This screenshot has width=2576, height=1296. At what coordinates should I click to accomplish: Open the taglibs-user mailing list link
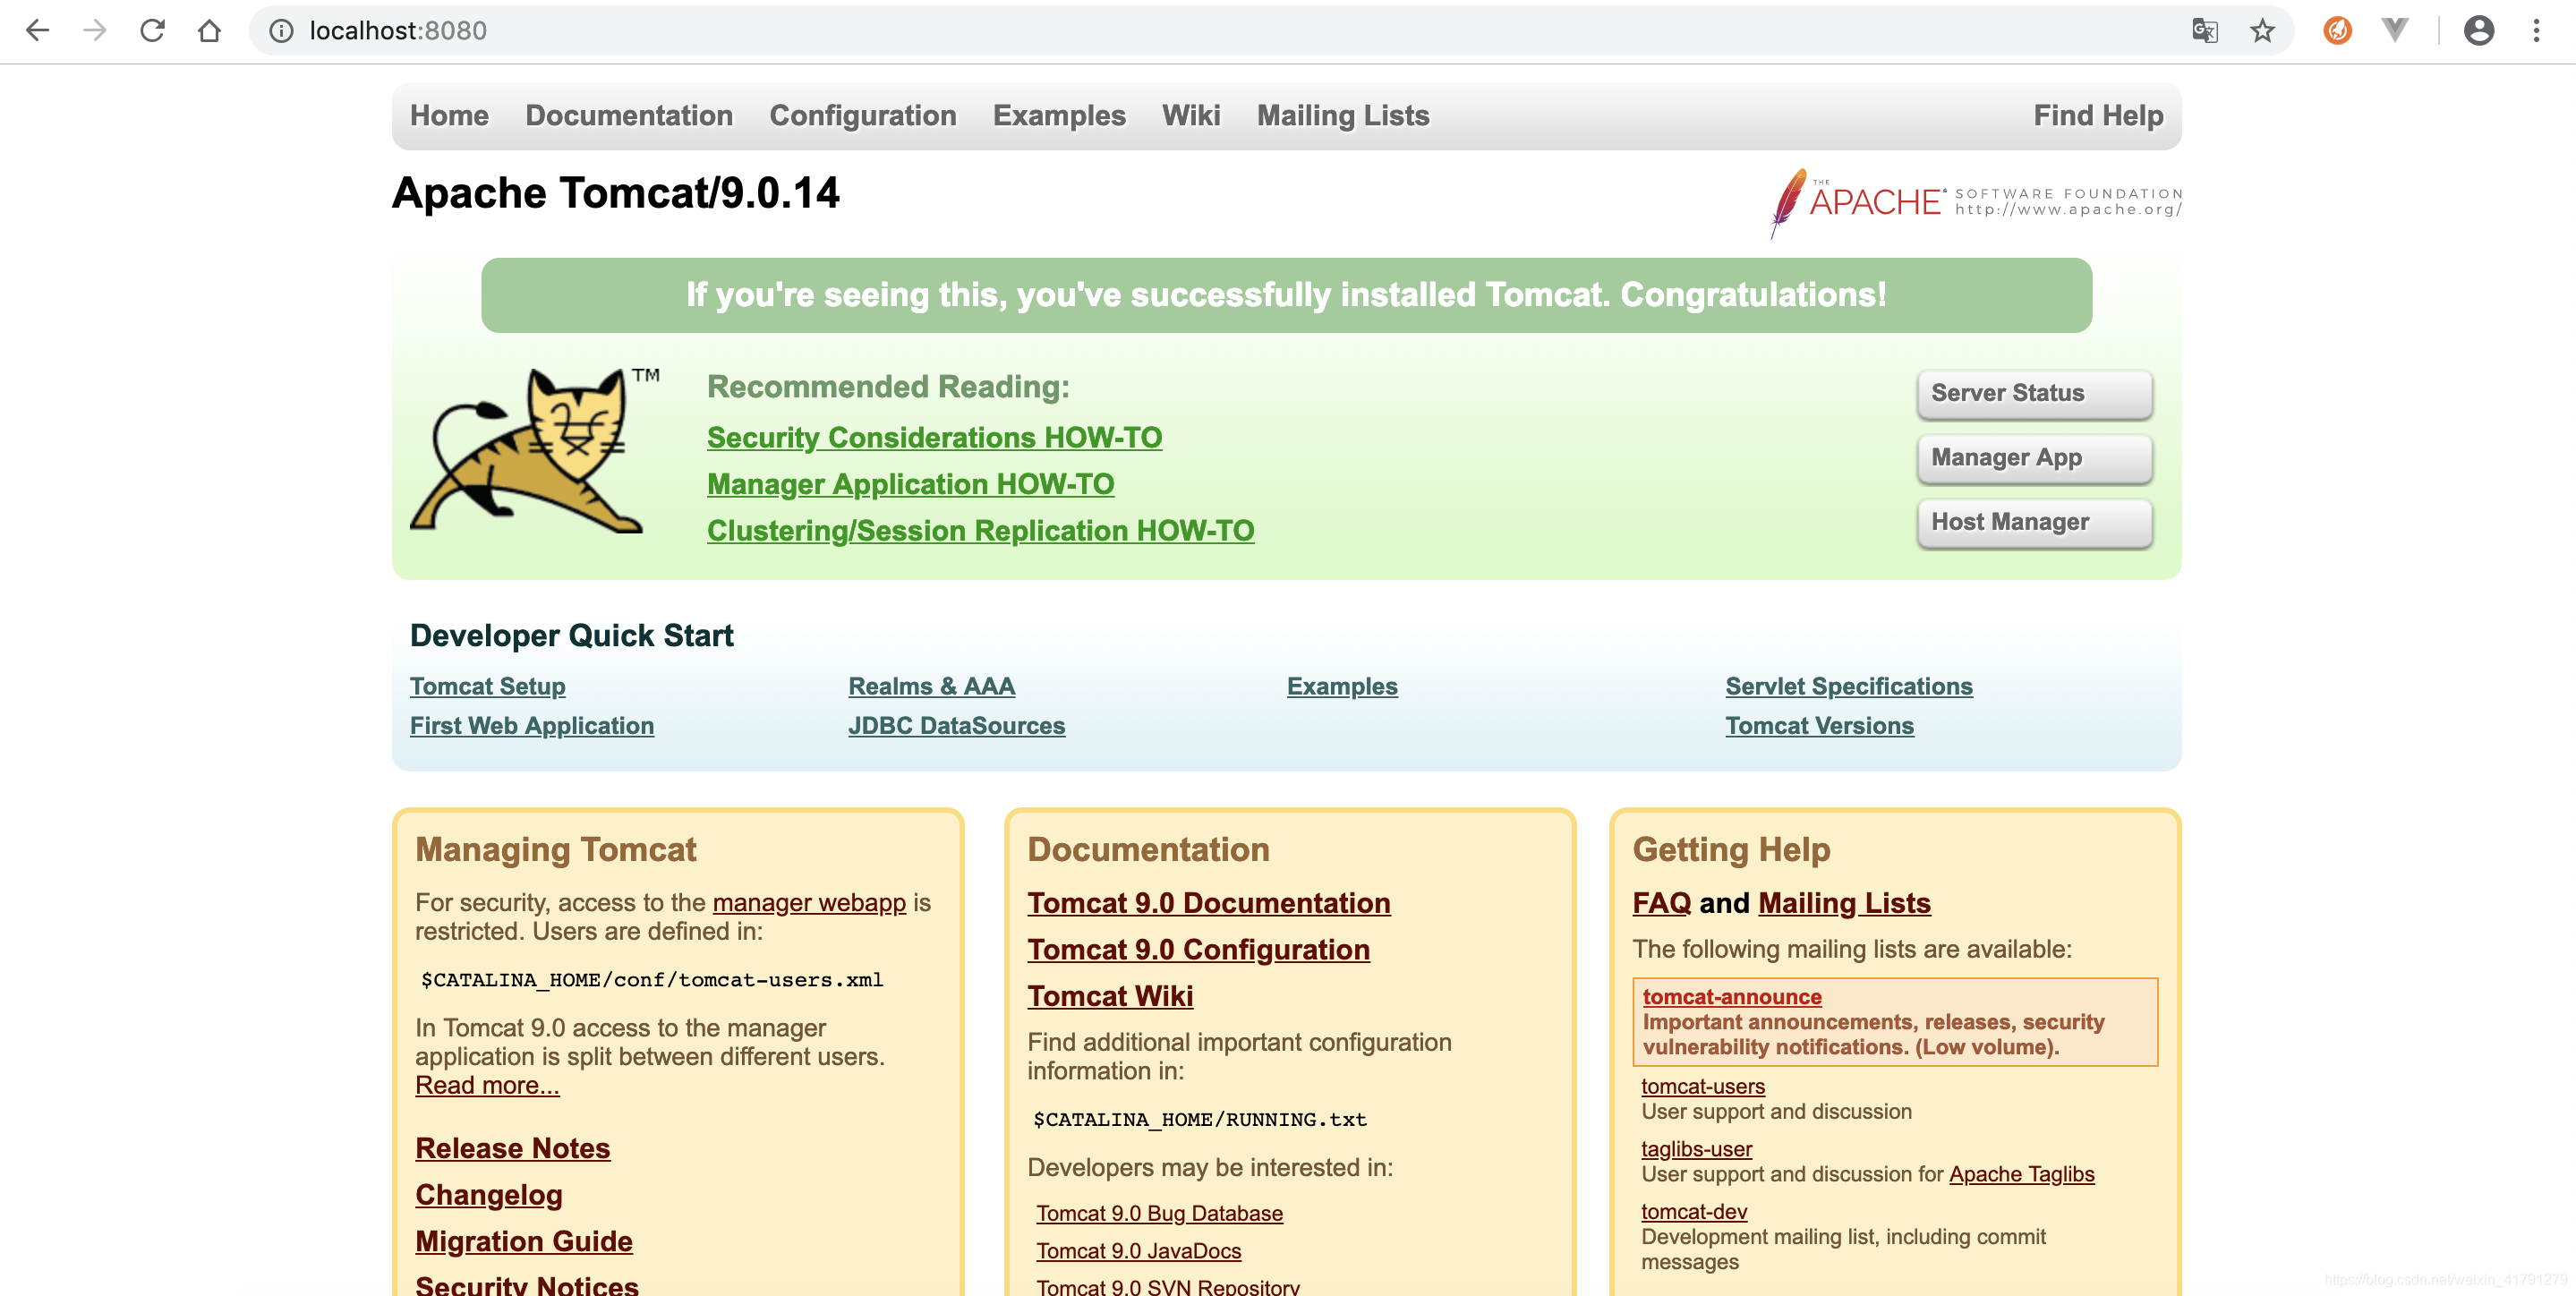1696,1150
